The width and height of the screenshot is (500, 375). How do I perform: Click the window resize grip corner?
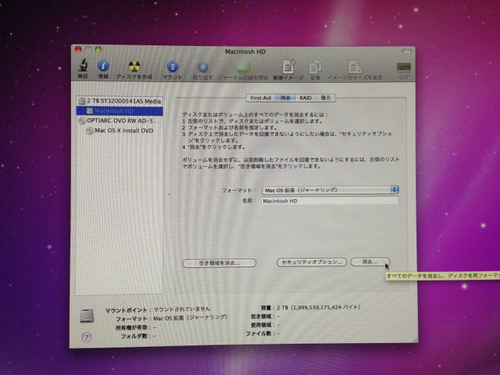tap(415, 339)
